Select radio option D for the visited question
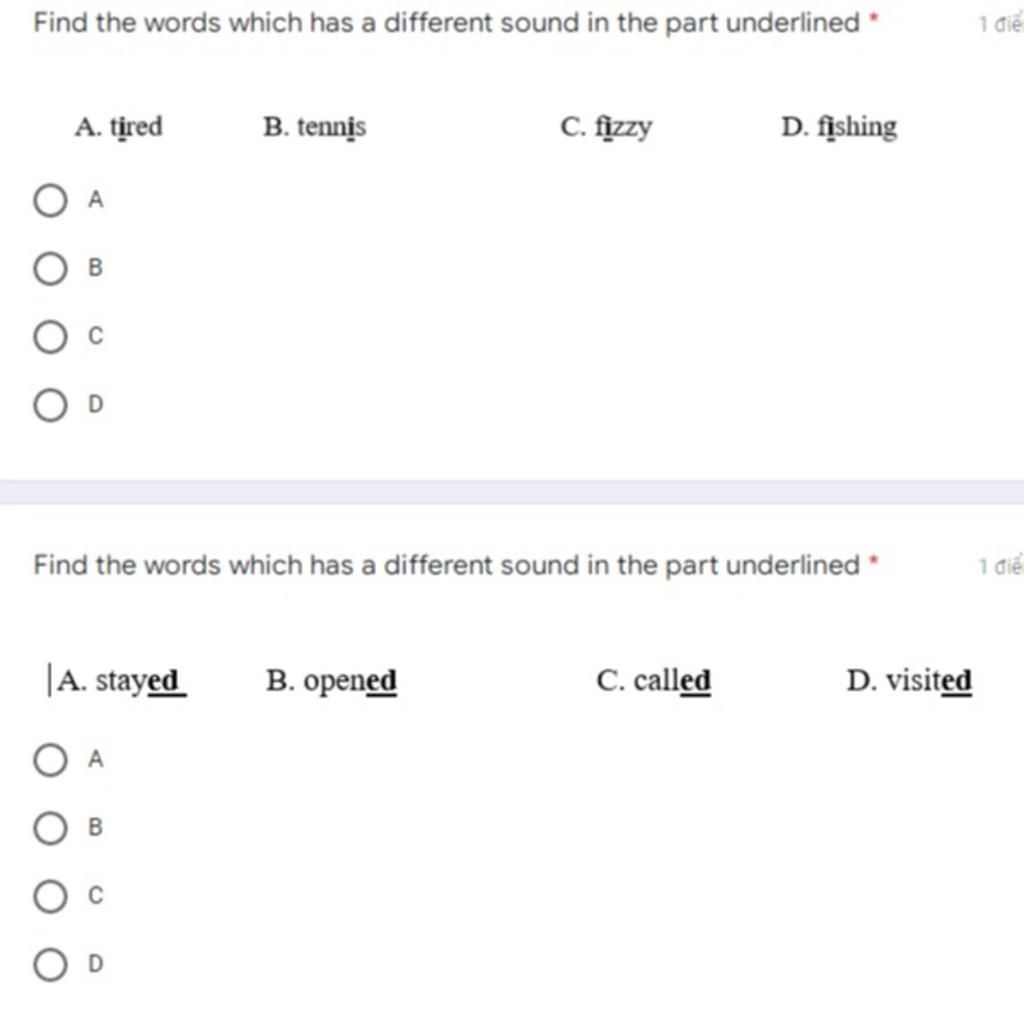The image size is (1024, 1022). (x=50, y=965)
